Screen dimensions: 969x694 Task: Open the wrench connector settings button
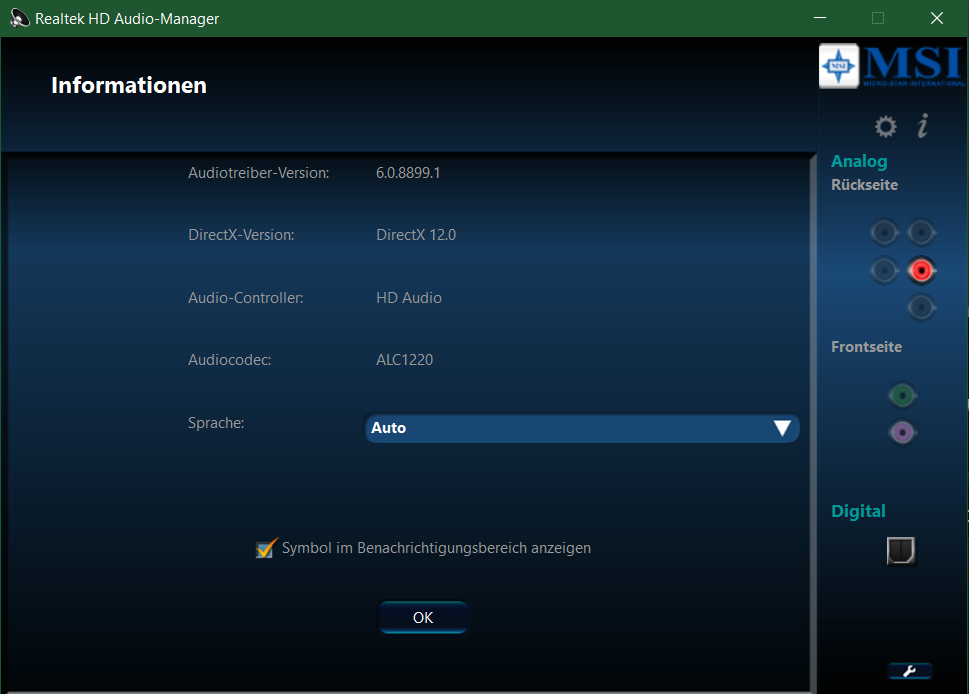910,671
